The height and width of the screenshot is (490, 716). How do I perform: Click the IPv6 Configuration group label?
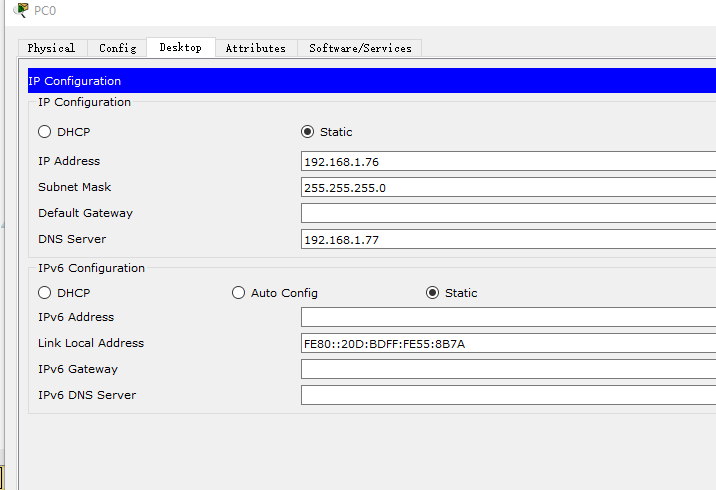91,268
